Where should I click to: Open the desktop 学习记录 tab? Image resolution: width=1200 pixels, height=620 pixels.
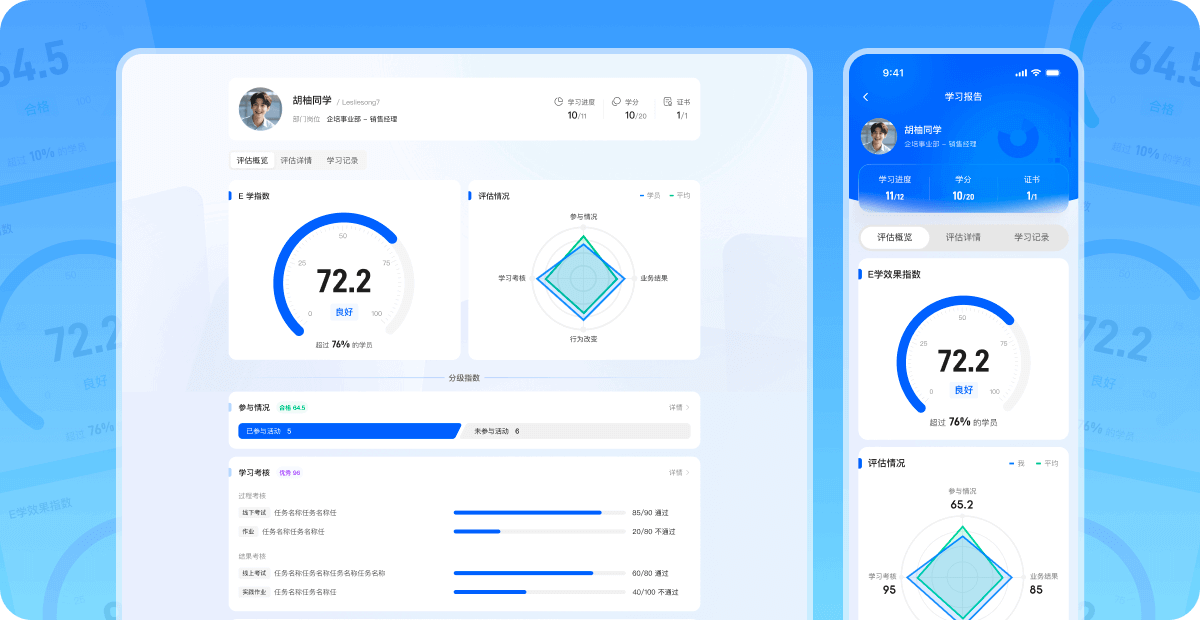(342, 160)
